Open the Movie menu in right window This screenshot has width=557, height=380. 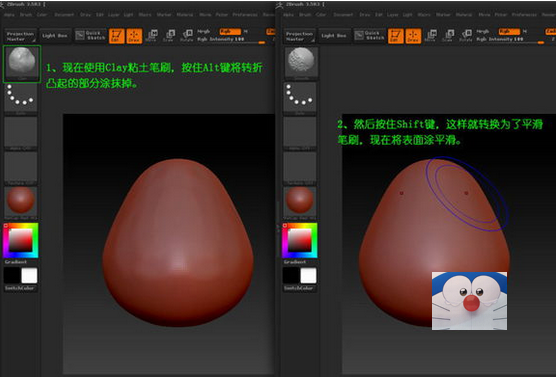coord(484,15)
